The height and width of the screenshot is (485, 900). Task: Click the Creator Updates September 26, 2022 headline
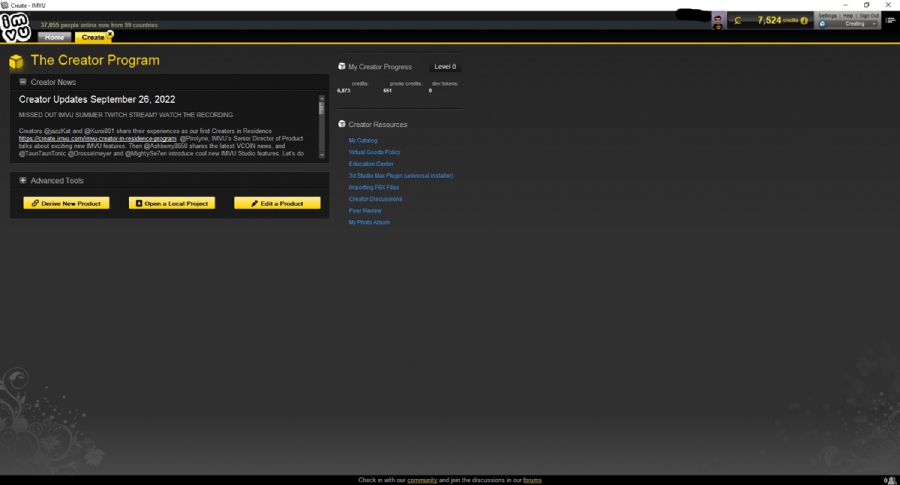[97, 99]
